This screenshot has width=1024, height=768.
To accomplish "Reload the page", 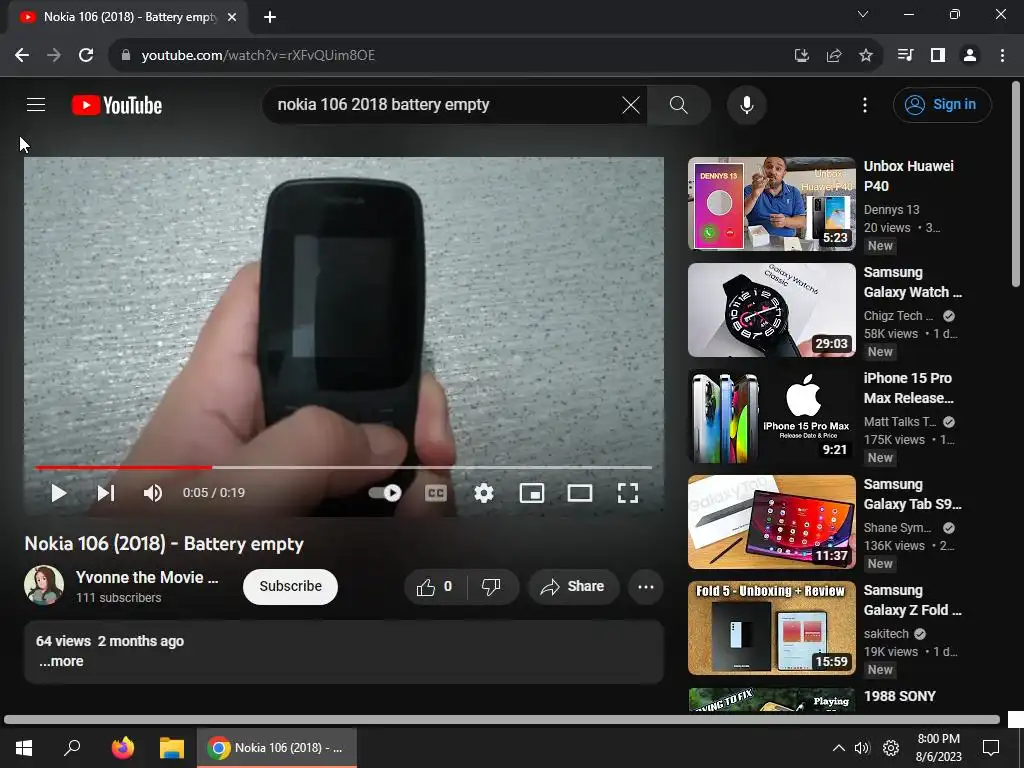I will [86, 56].
